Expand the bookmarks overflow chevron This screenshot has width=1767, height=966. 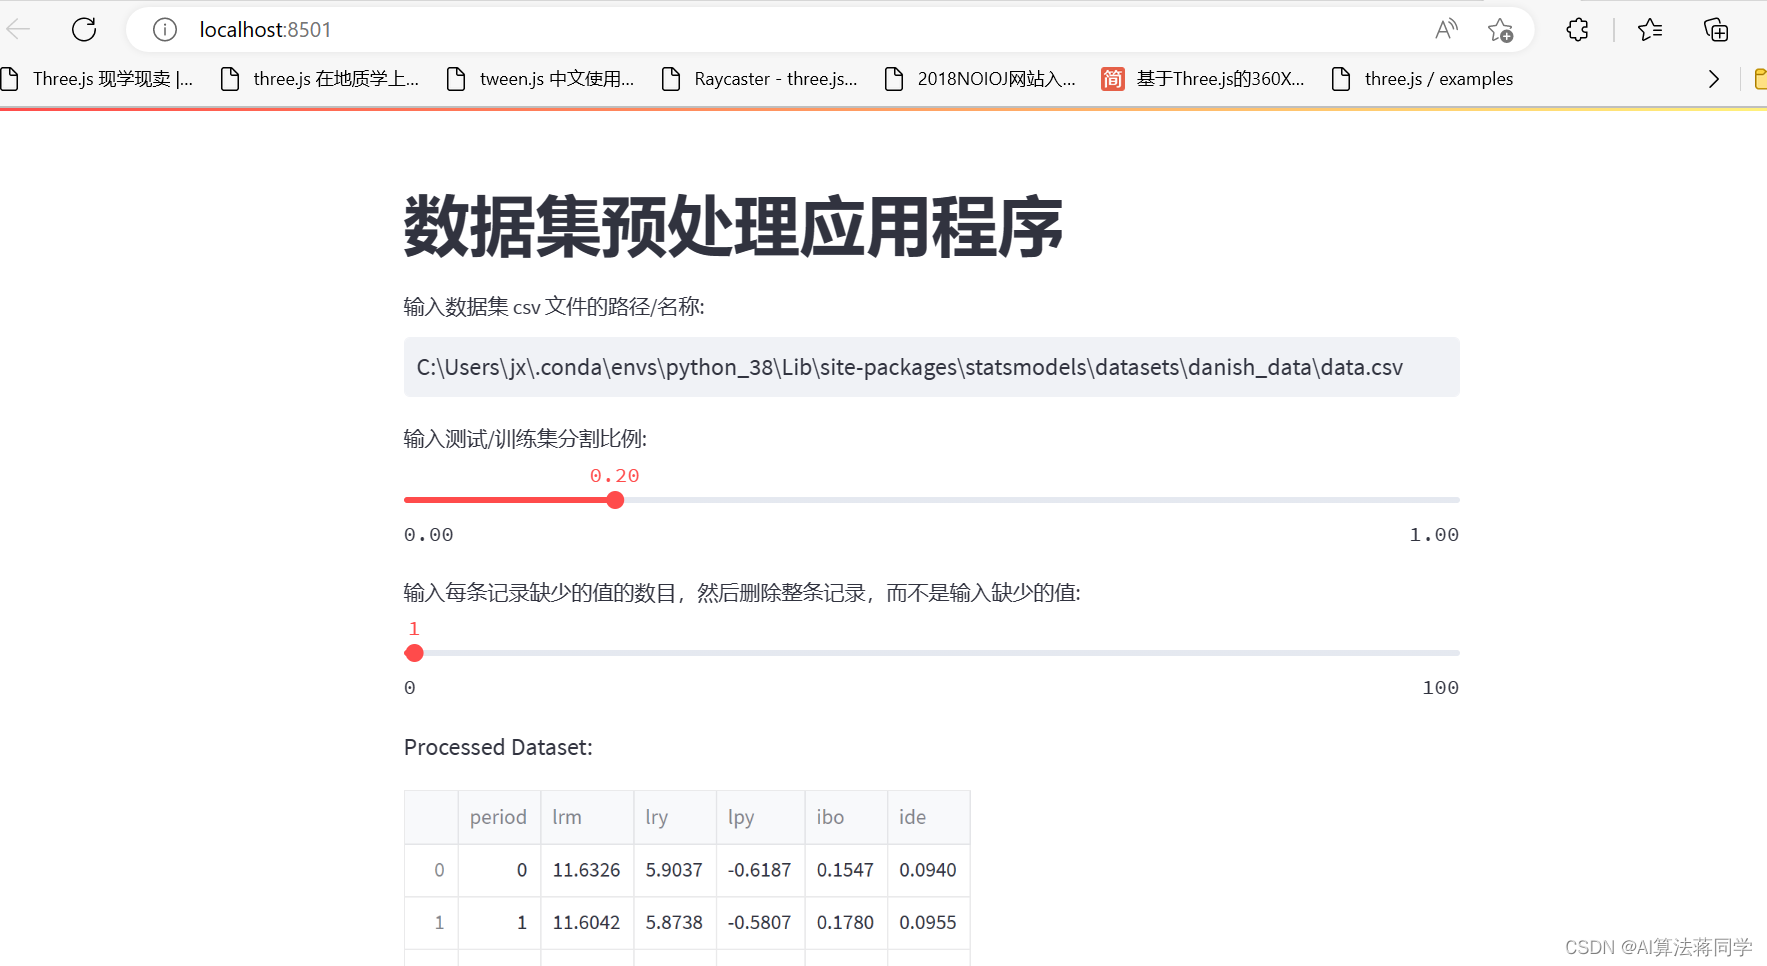(x=1714, y=79)
